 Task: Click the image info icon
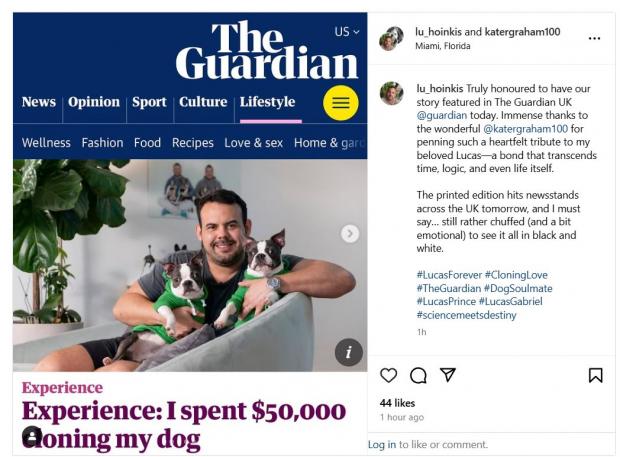348,352
